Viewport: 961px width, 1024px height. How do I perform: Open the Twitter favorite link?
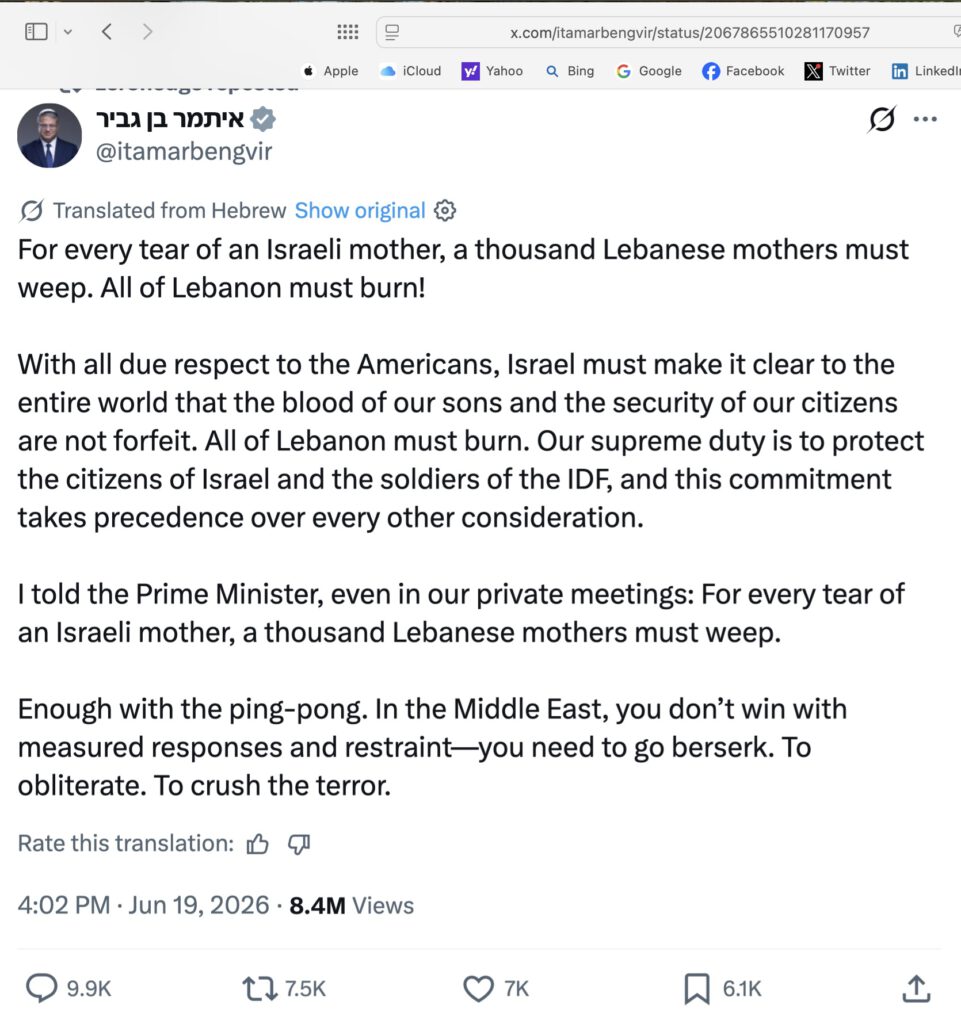pos(838,71)
